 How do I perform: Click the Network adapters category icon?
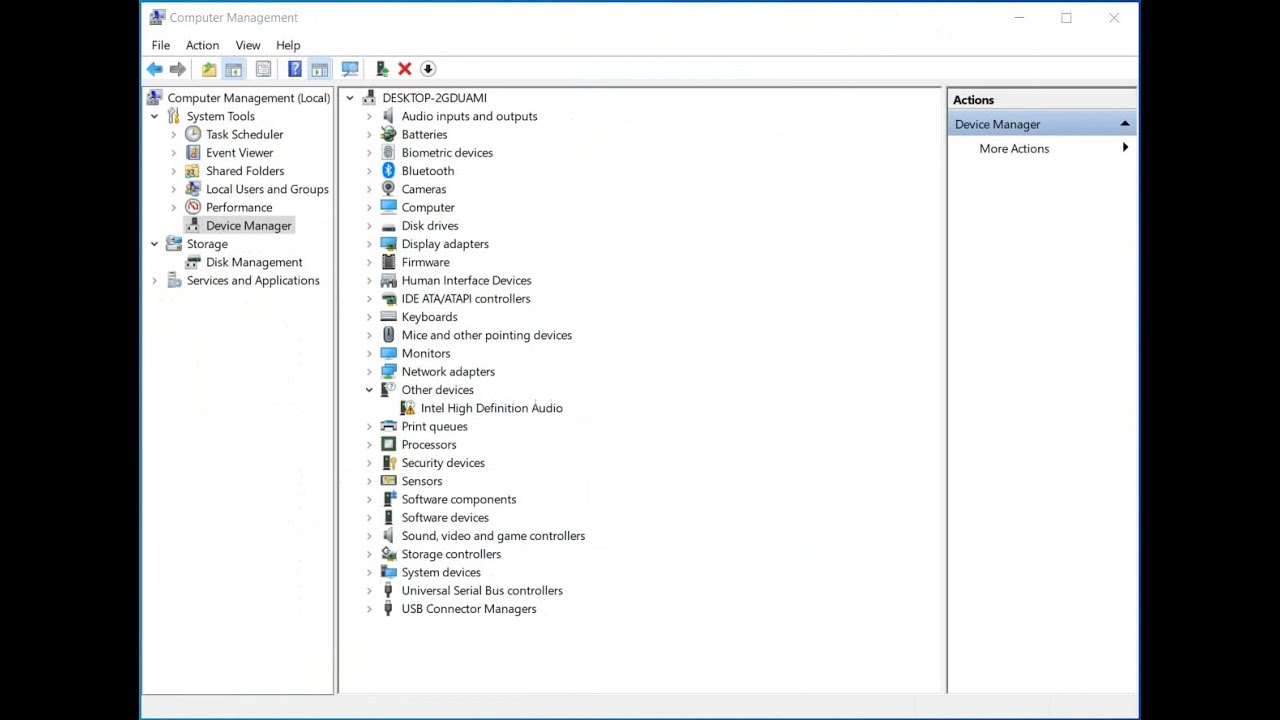(389, 371)
